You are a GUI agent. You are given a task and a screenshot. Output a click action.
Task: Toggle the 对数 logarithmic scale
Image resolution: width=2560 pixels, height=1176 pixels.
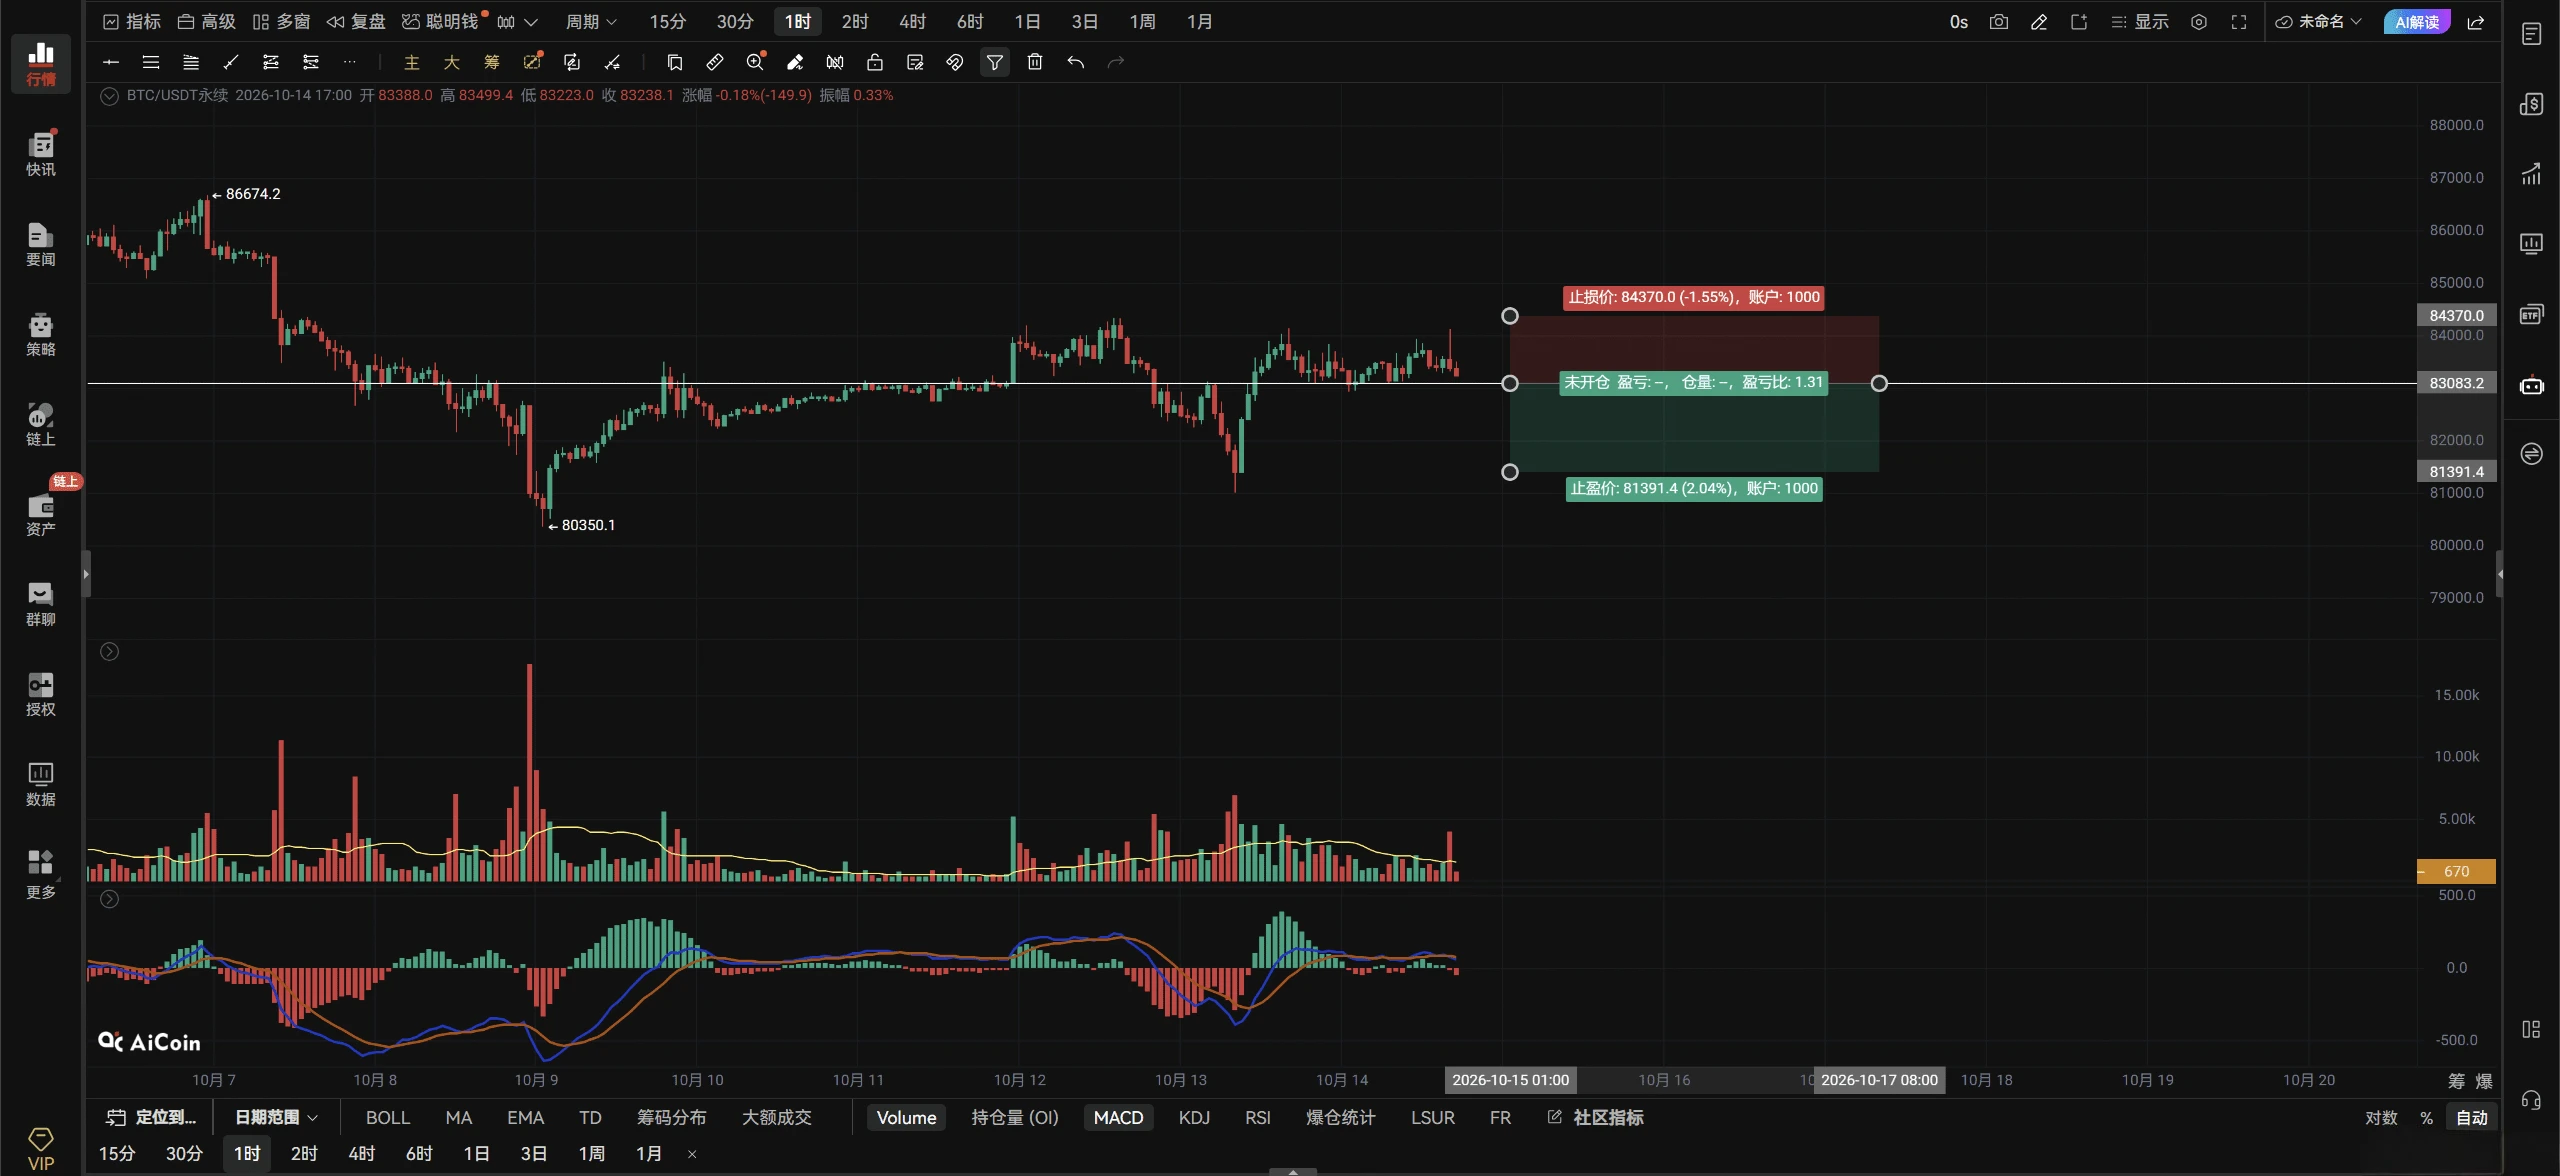2381,1118
